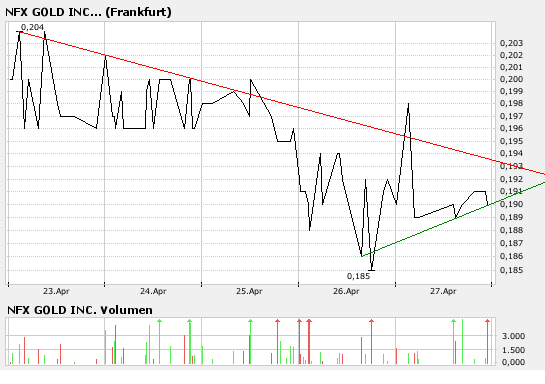Click the 0,195 price axis label
This screenshot has height=384, width=545.
(x=511, y=141)
